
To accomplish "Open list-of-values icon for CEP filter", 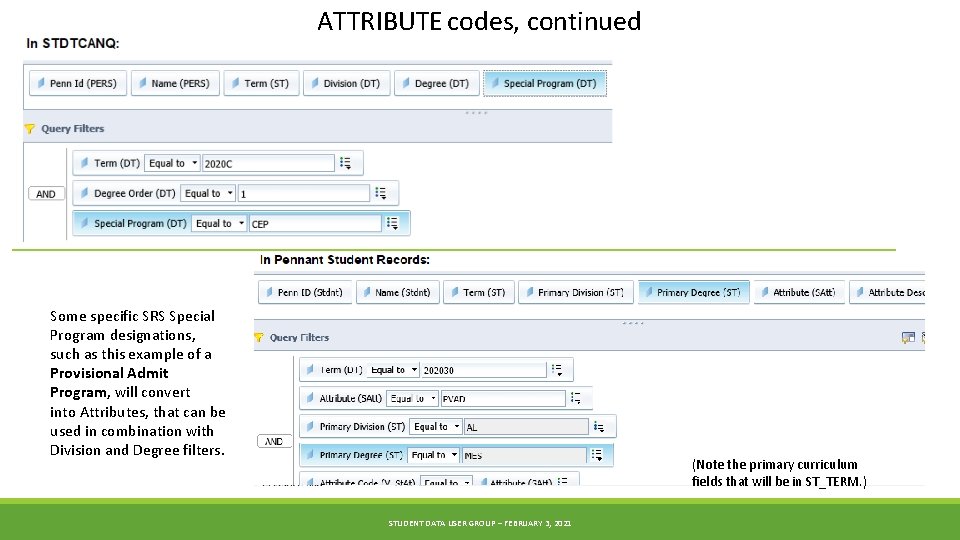I will click(392, 223).
